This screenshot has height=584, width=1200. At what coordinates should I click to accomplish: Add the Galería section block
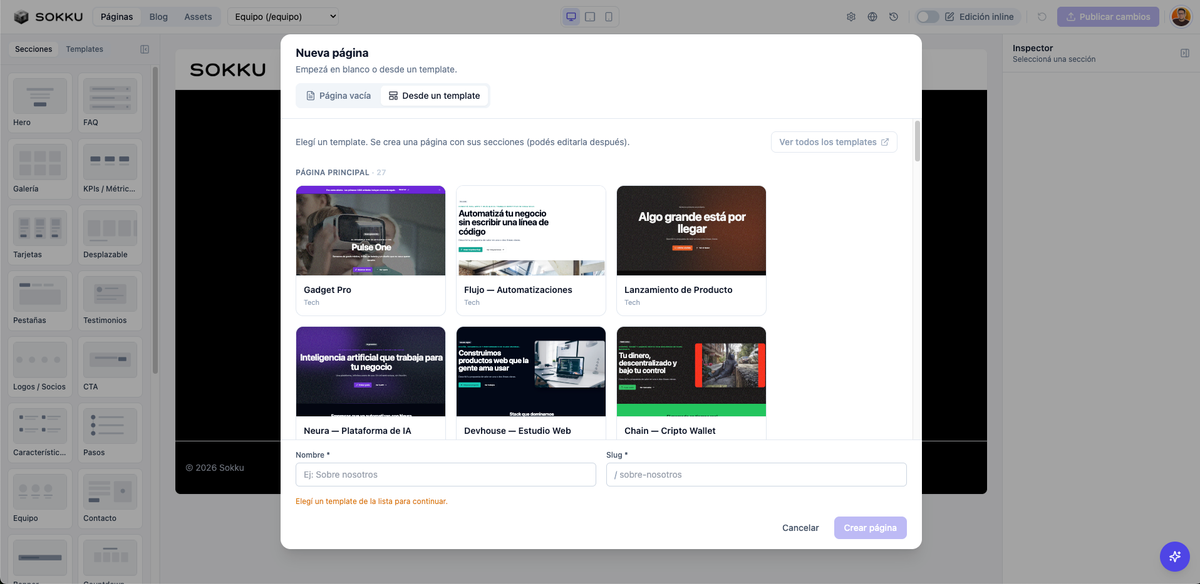(x=40, y=168)
